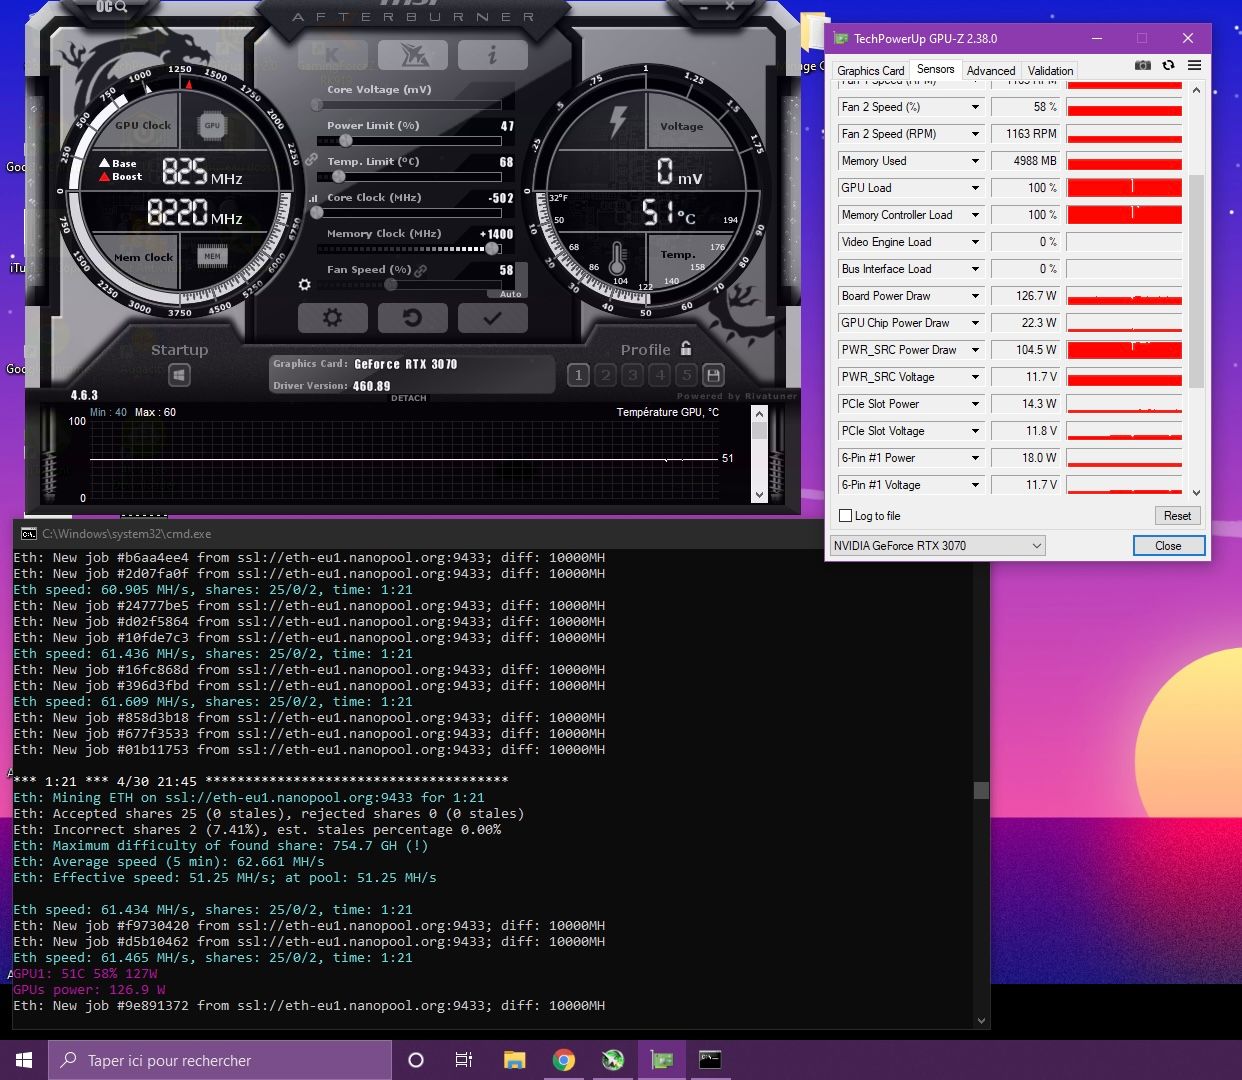Viewport: 1242px width, 1080px height.
Task: Click GPU-Z refresh icon
Action: [x=1168, y=65]
